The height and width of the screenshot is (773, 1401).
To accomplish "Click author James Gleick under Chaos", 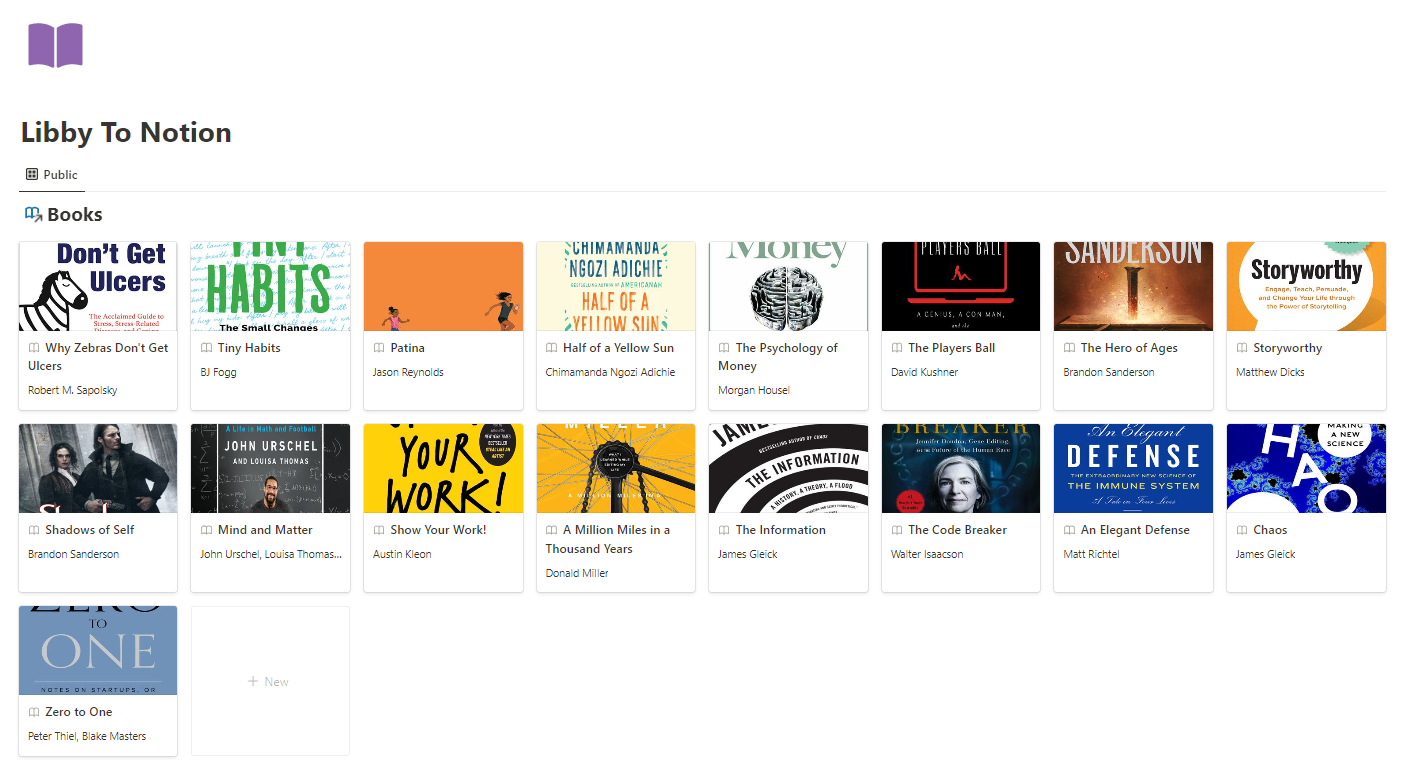I will coord(1265,554).
